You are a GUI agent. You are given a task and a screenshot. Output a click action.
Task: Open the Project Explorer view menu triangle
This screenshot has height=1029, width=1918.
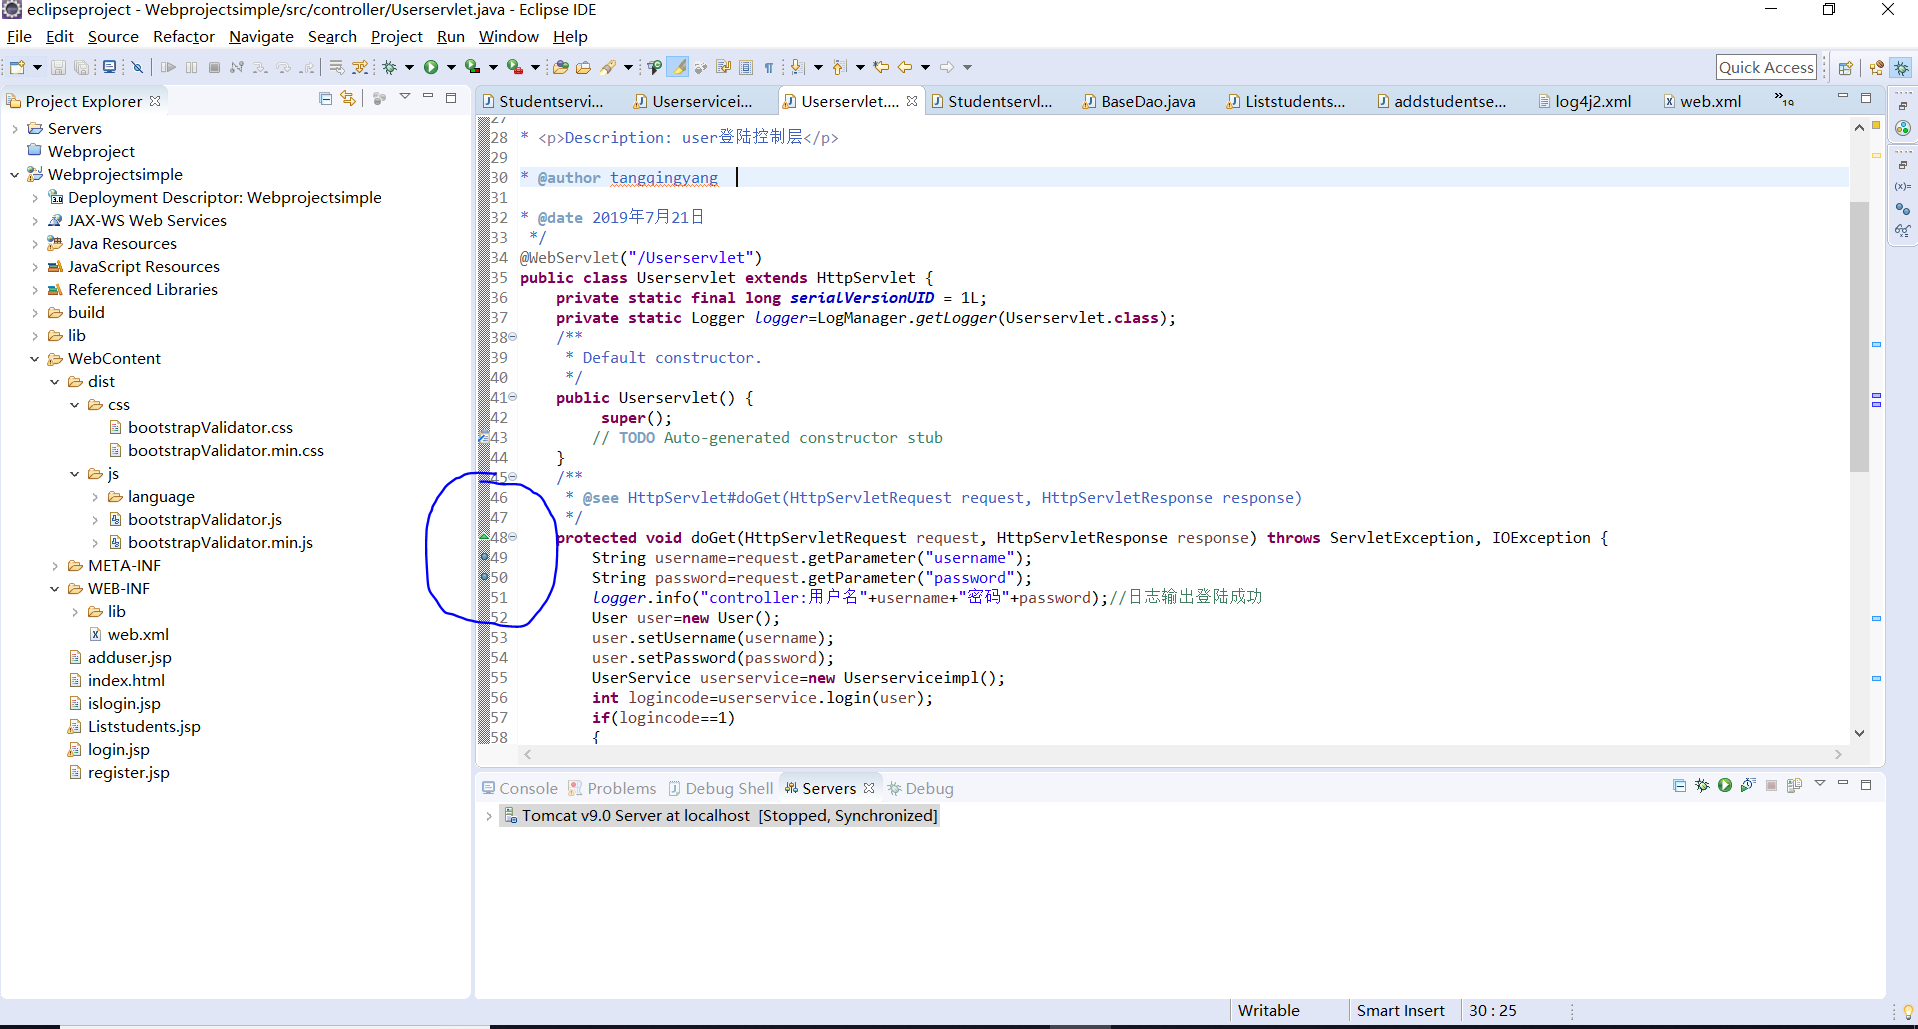tap(405, 97)
